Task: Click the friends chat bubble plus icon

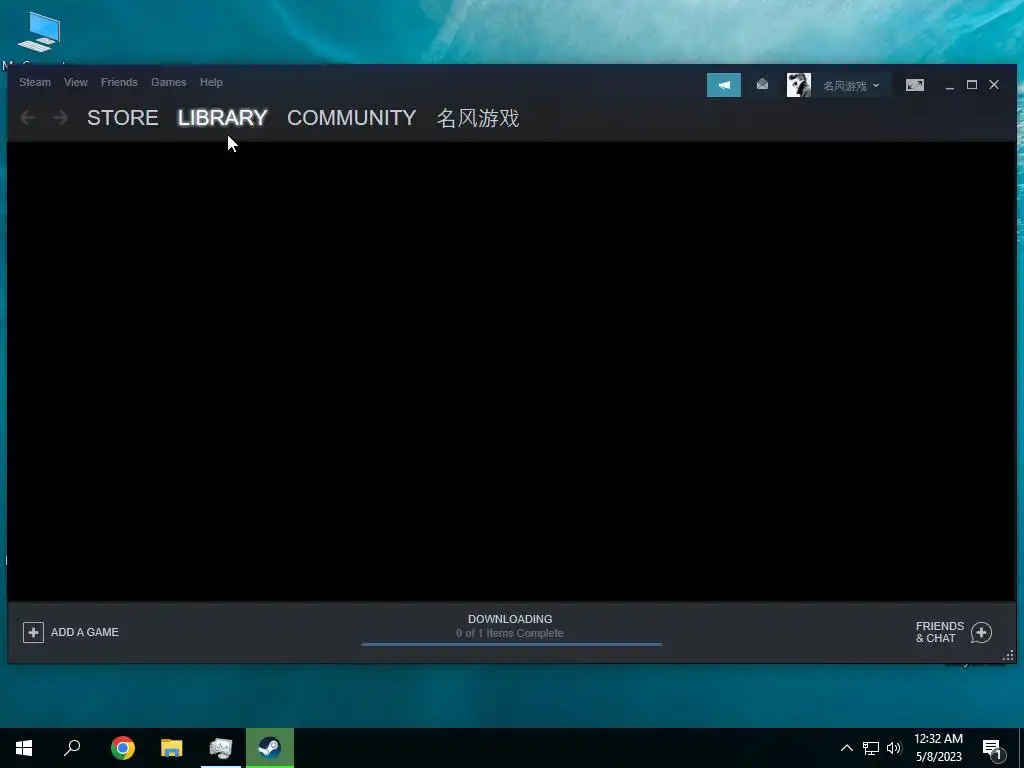Action: [x=982, y=632]
